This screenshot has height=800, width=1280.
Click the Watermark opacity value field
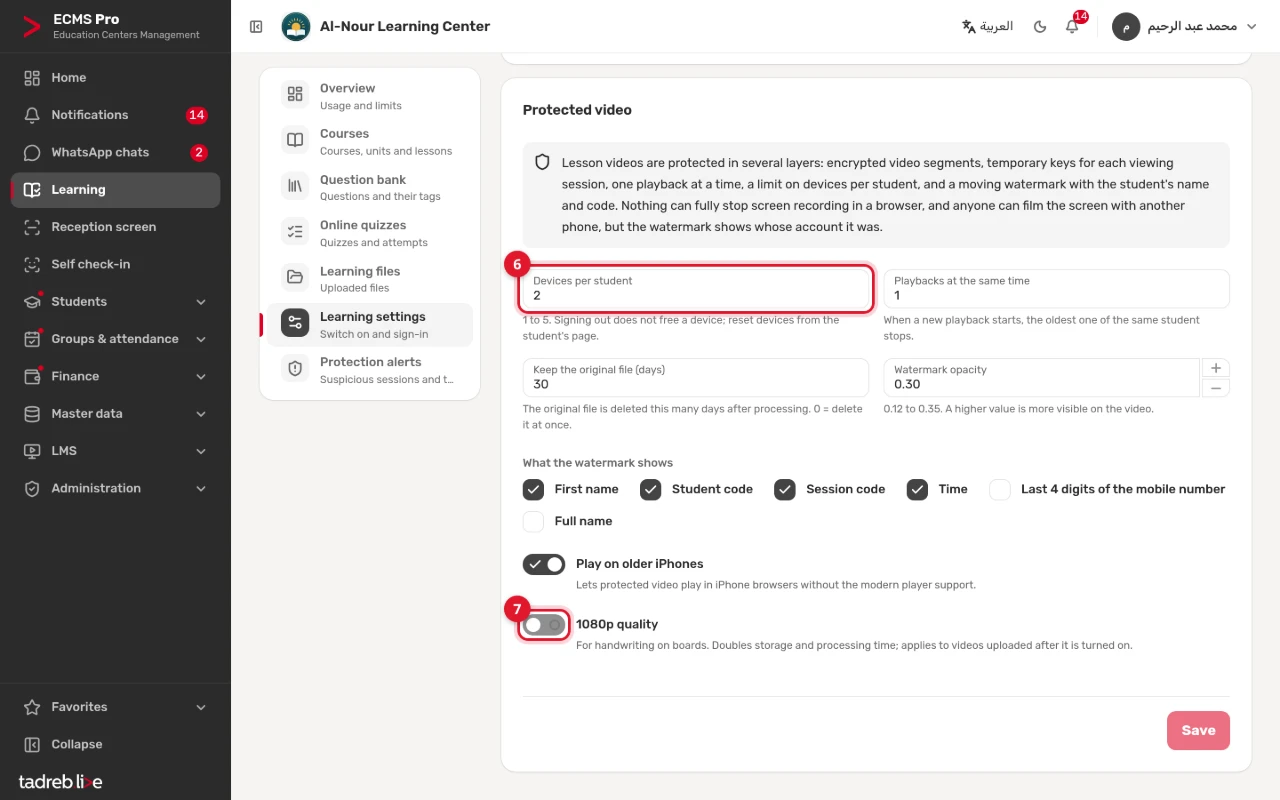(x=1041, y=378)
